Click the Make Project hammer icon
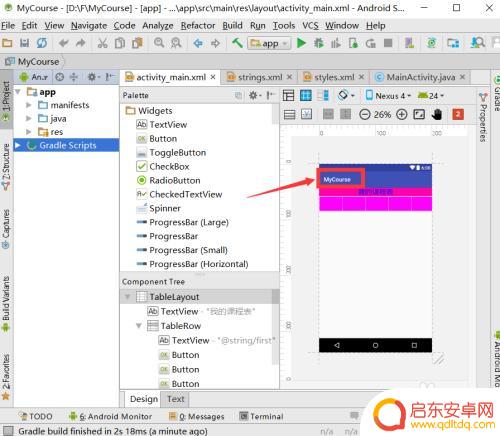Viewport: 500px width, 436px height. pyautogui.click(x=237, y=43)
